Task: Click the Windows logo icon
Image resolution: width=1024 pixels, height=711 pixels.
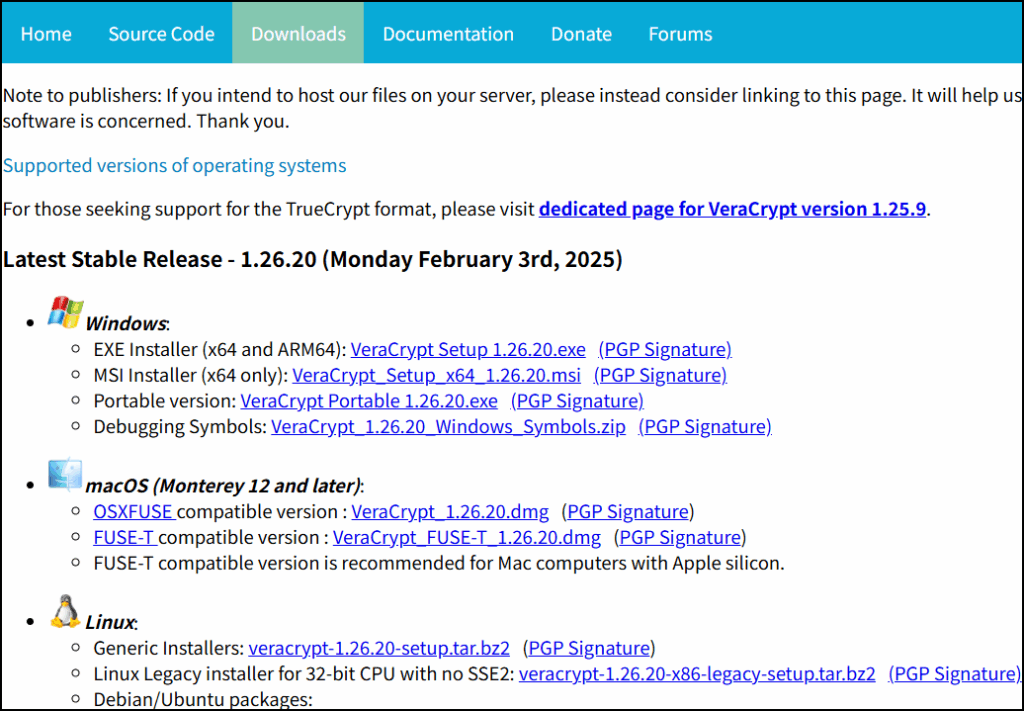Action: (66, 313)
